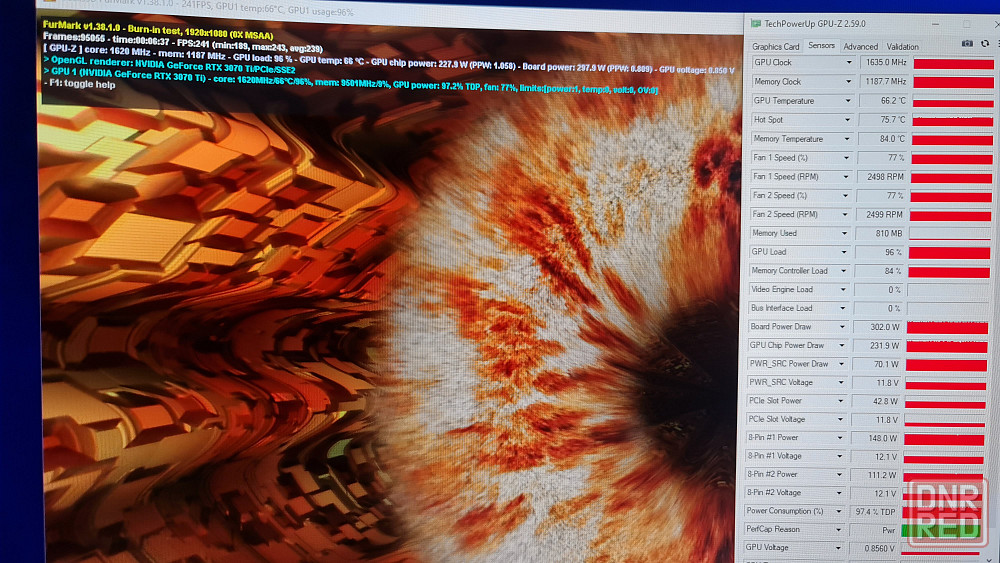This screenshot has width=1000, height=563.
Task: Expand the Fan 1 Speed (RPM) dropdown
Action: pos(846,177)
